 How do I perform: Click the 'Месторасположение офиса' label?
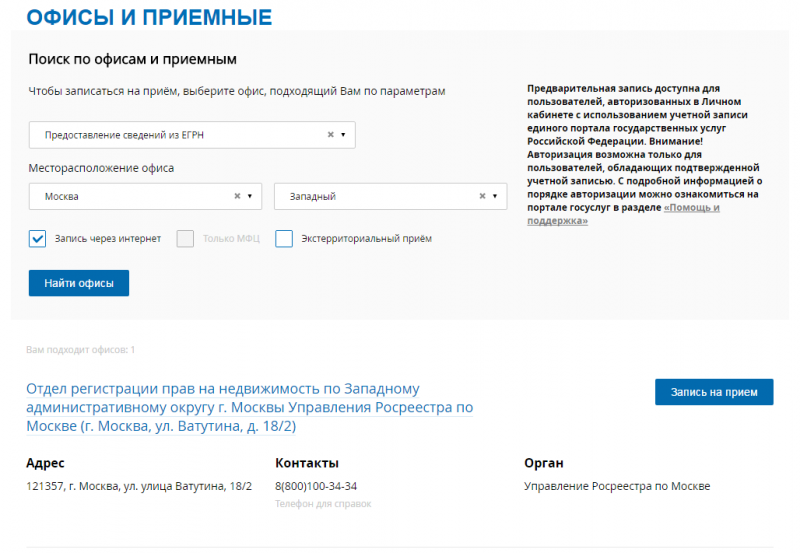click(101, 168)
